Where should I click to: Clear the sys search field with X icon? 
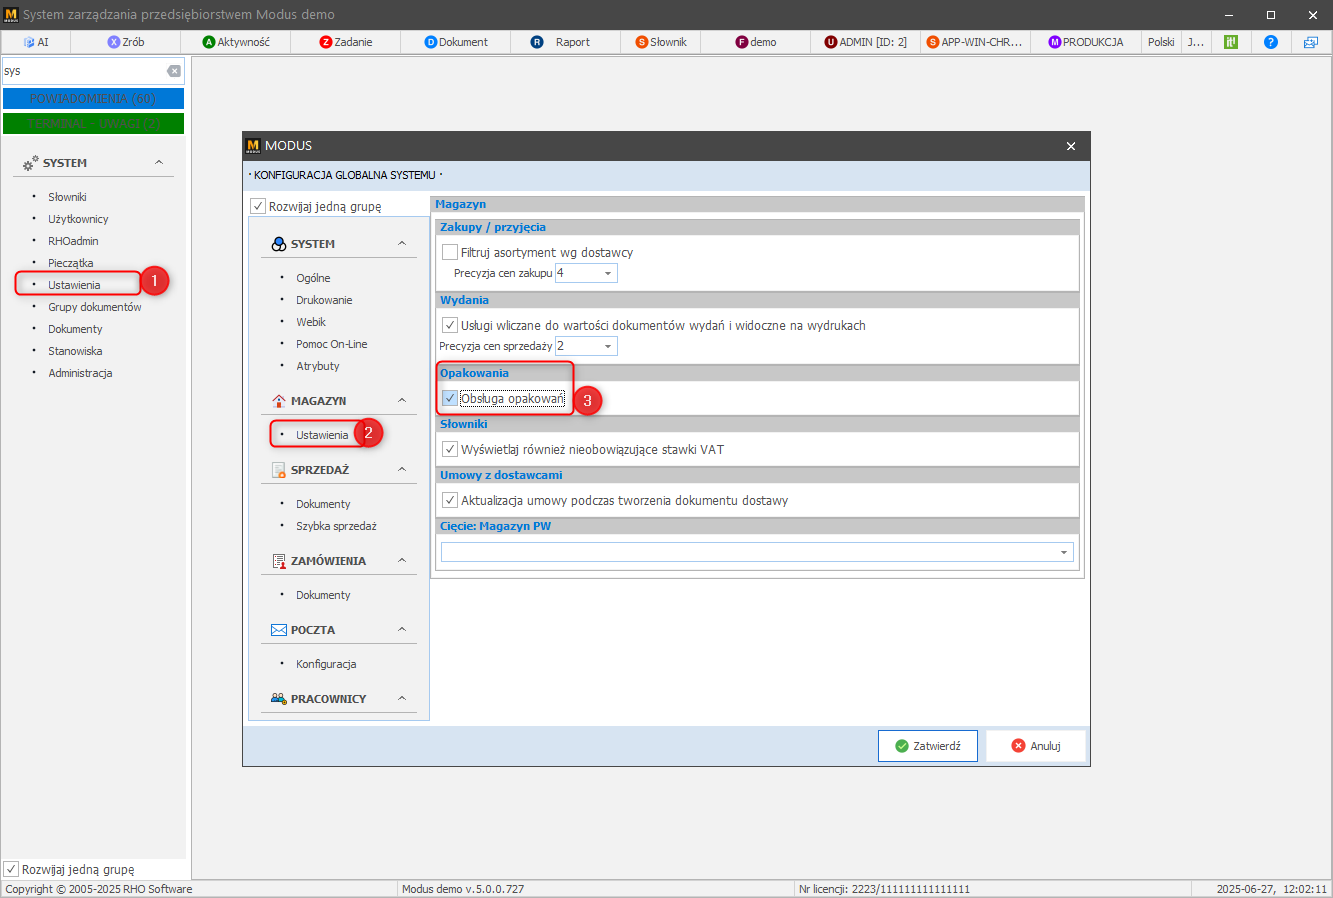click(174, 71)
